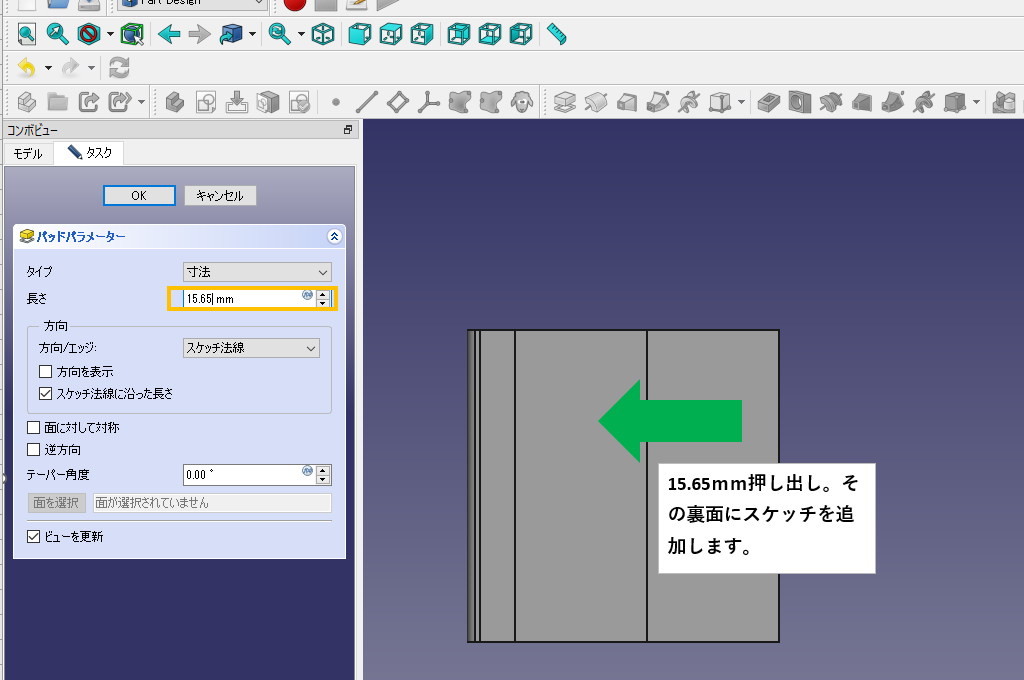This screenshot has height=680, width=1024.
Task: Switch to the モデル tab
Action: click(28, 154)
